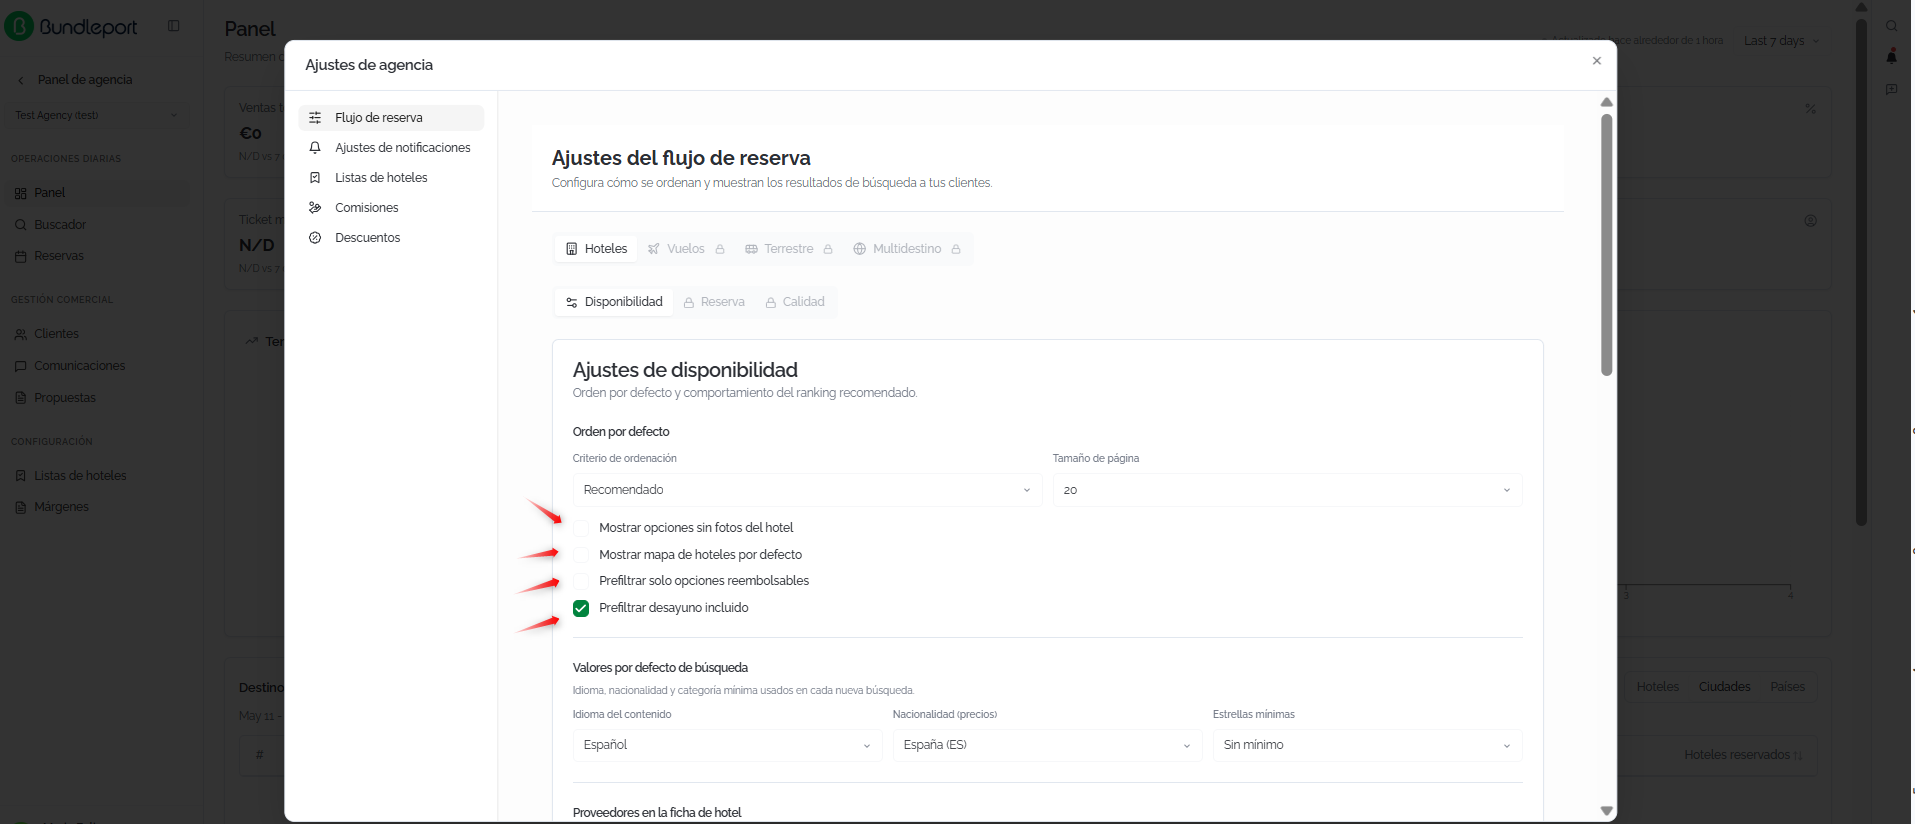Image resolution: width=1915 pixels, height=824 pixels.
Task: Open Listas de hoteles section in modal
Action: tap(391, 178)
